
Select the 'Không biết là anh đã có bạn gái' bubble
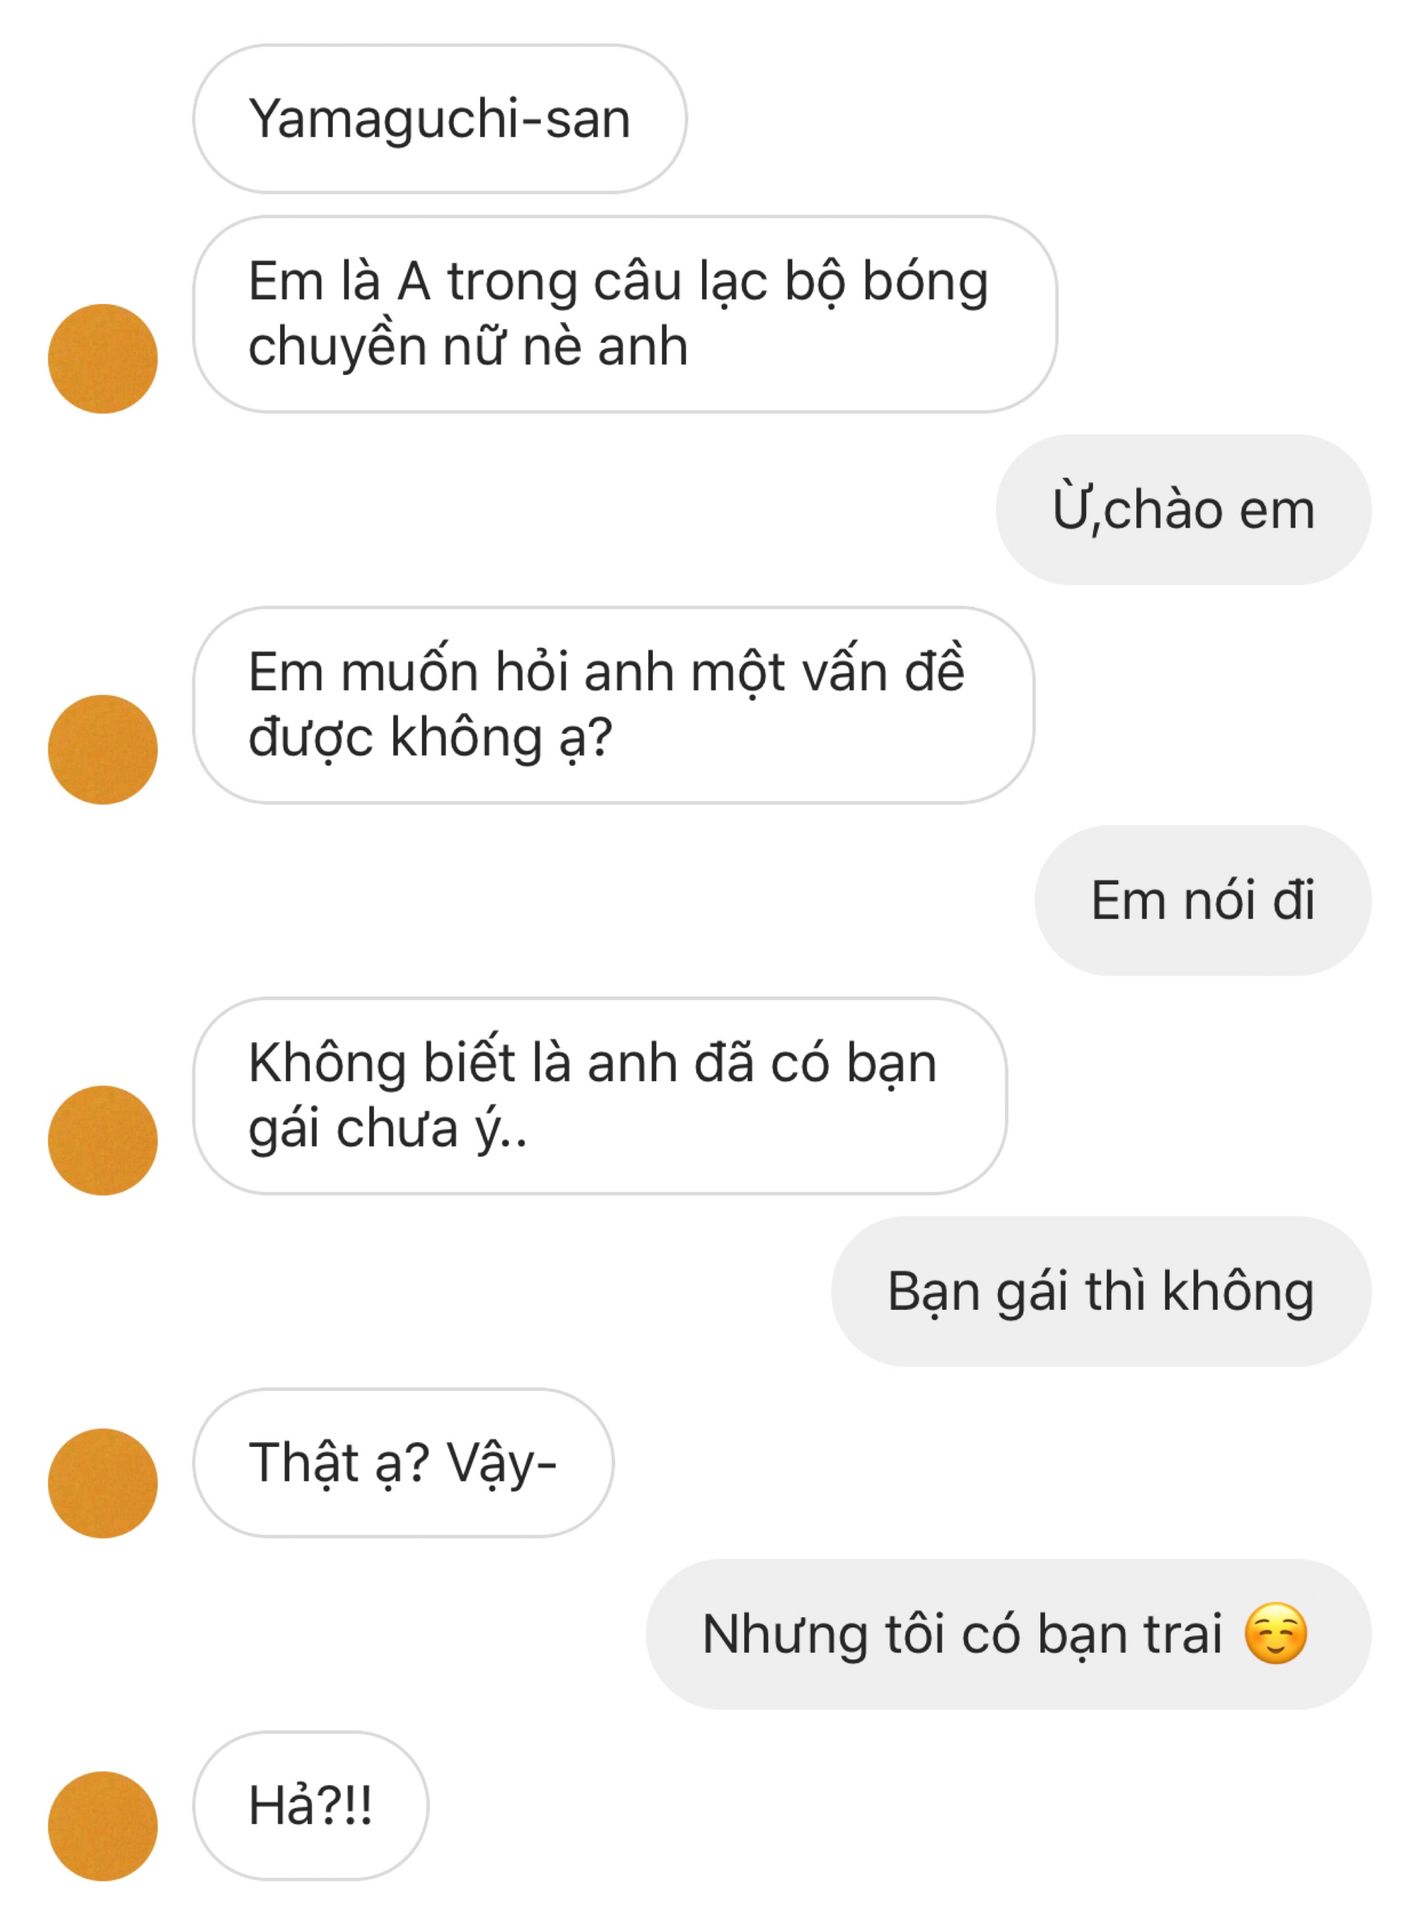pos(600,1096)
